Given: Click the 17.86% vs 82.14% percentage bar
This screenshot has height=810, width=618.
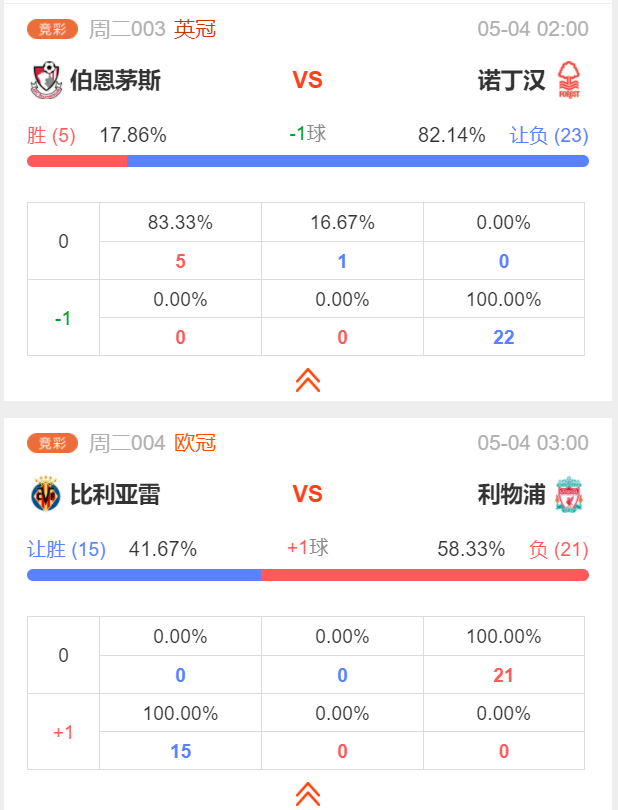Looking at the screenshot, I should tap(308, 161).
